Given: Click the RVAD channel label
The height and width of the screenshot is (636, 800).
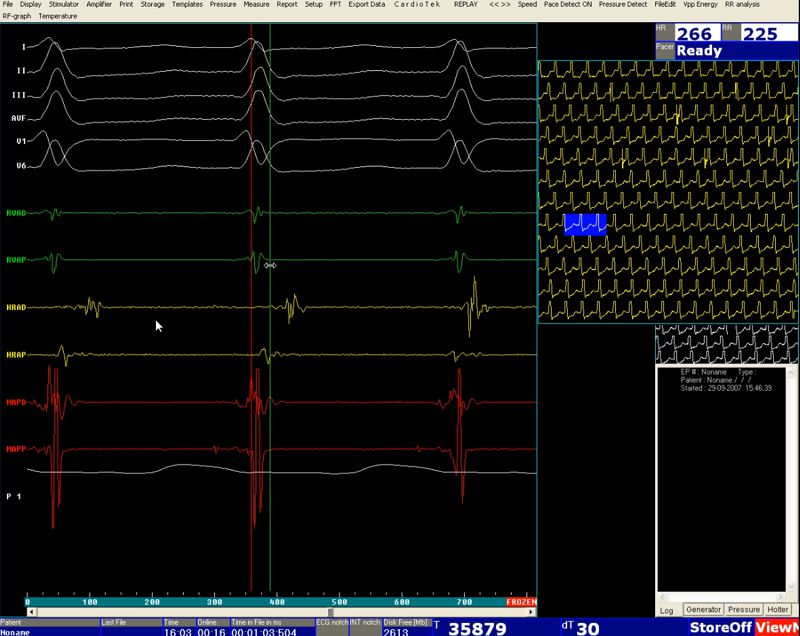Looking at the screenshot, I should [x=16, y=213].
